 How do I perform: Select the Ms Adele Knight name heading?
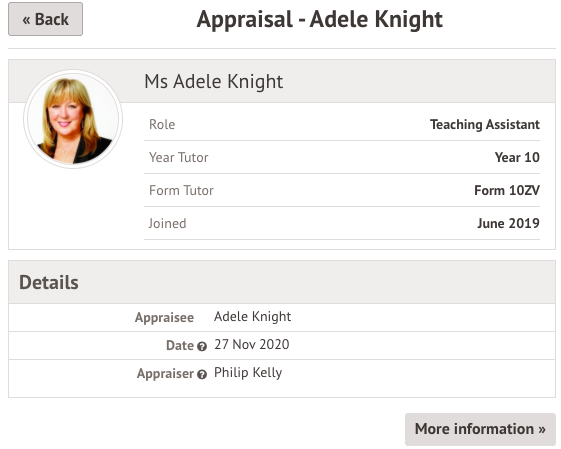click(214, 81)
